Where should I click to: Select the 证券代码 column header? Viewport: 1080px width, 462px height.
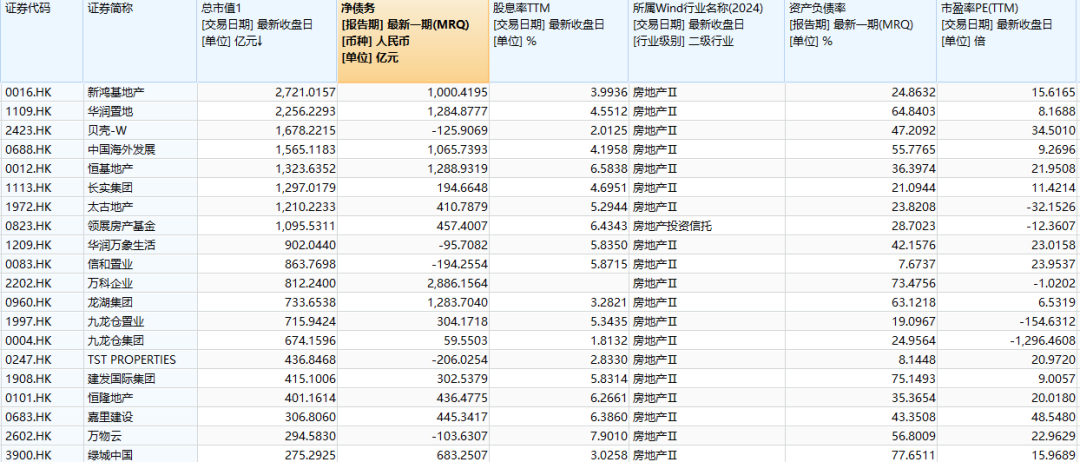(x=41, y=41)
